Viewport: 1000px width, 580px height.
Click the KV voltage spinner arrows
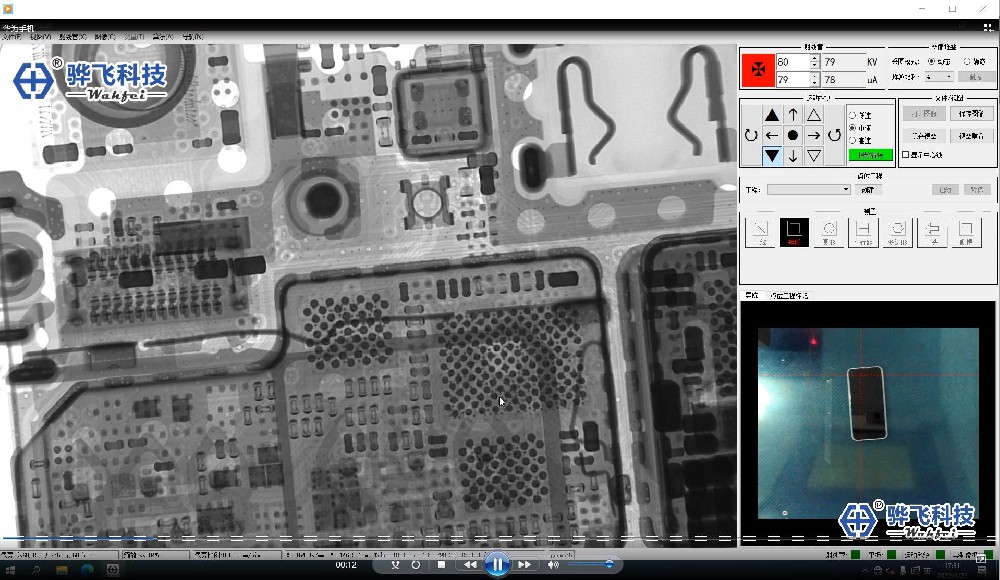point(814,62)
